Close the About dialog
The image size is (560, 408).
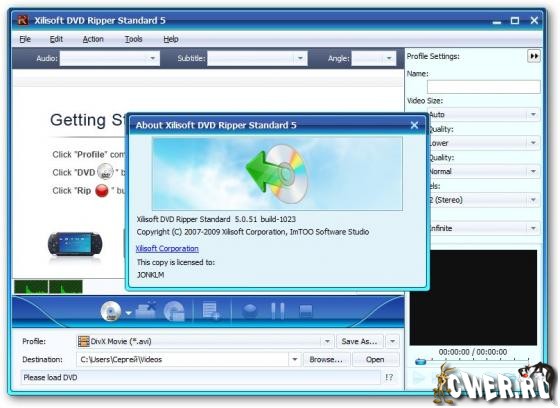click(414, 125)
